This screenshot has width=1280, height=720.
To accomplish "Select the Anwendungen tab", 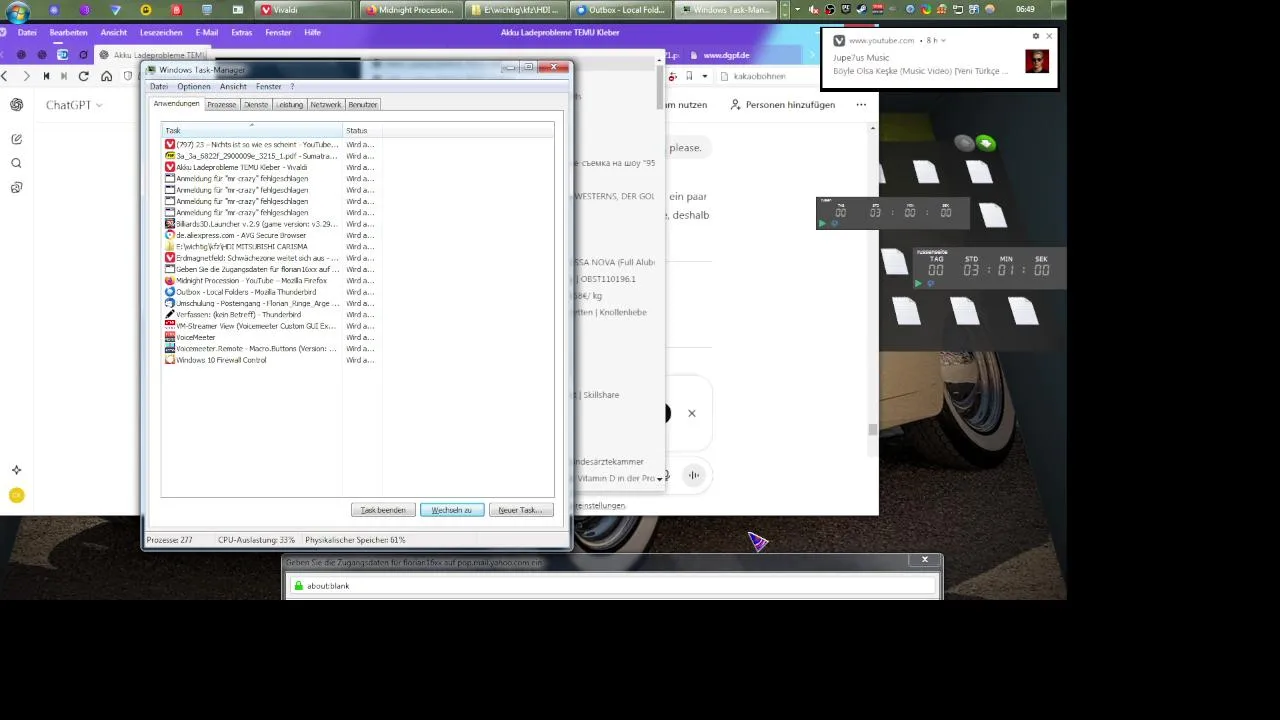I will point(176,104).
